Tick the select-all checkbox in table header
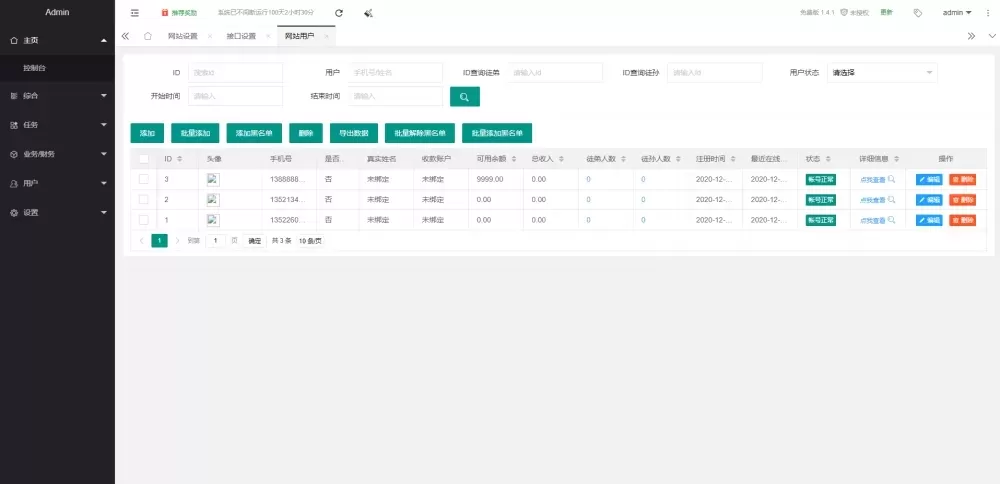The image size is (1000, 484). pos(143,159)
